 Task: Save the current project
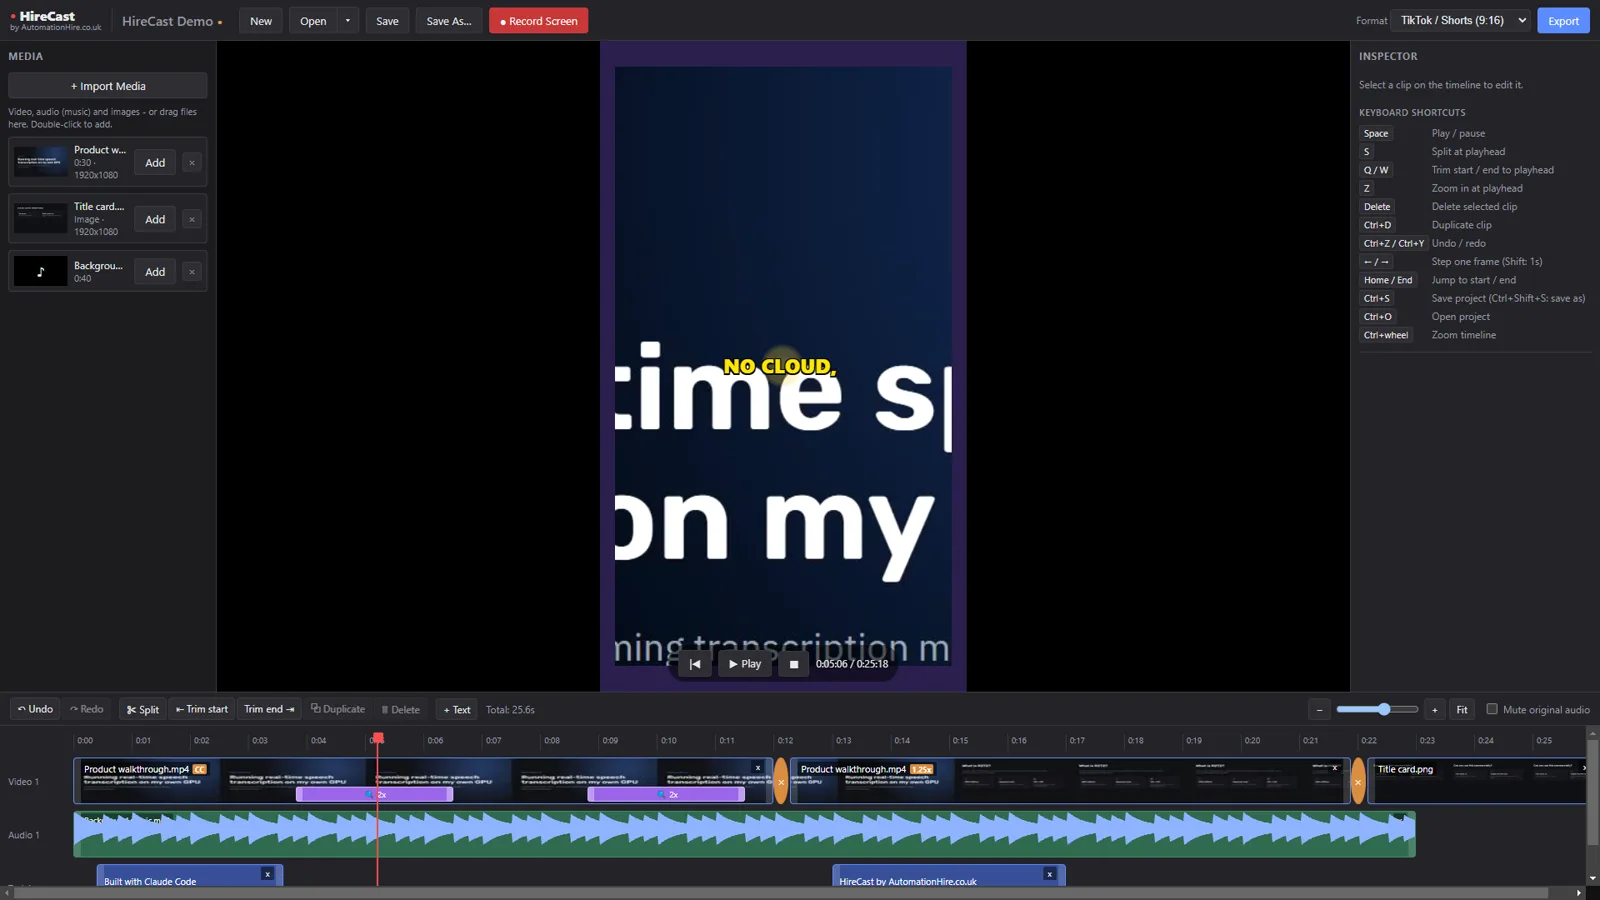click(387, 21)
